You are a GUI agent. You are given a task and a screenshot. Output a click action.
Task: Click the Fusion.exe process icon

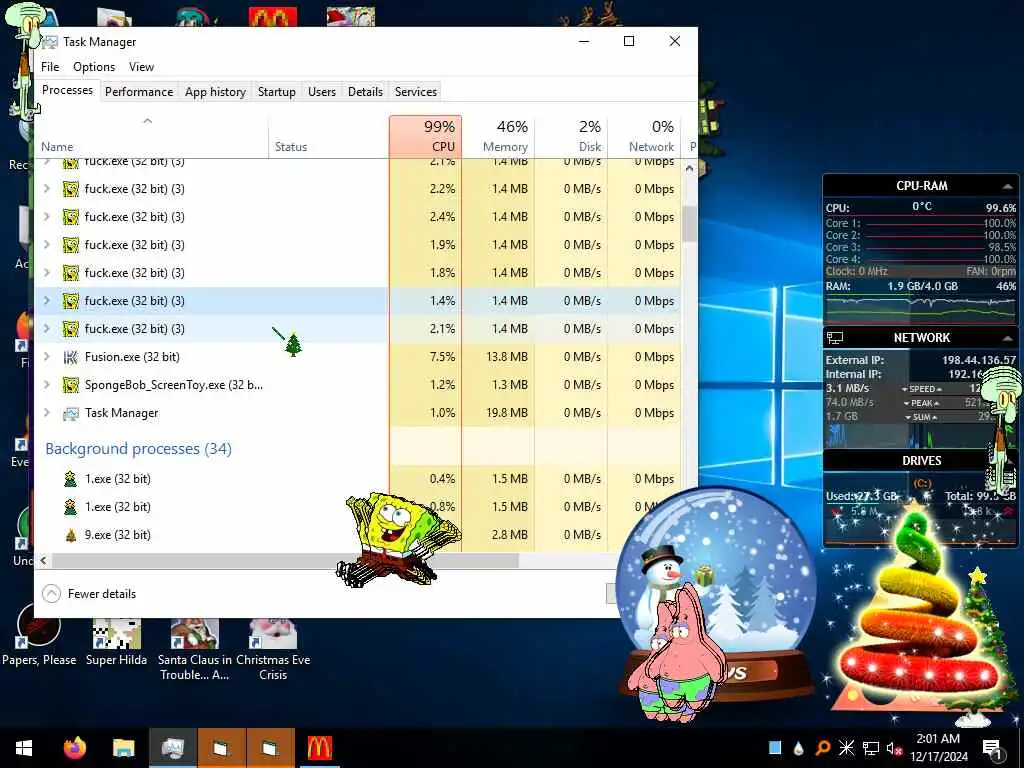(x=71, y=357)
